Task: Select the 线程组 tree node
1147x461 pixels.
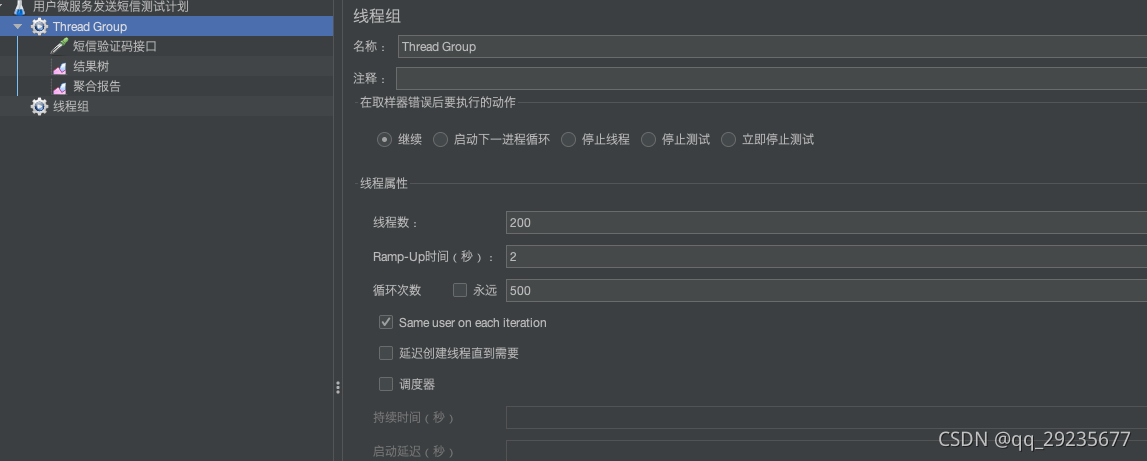Action: (71, 106)
